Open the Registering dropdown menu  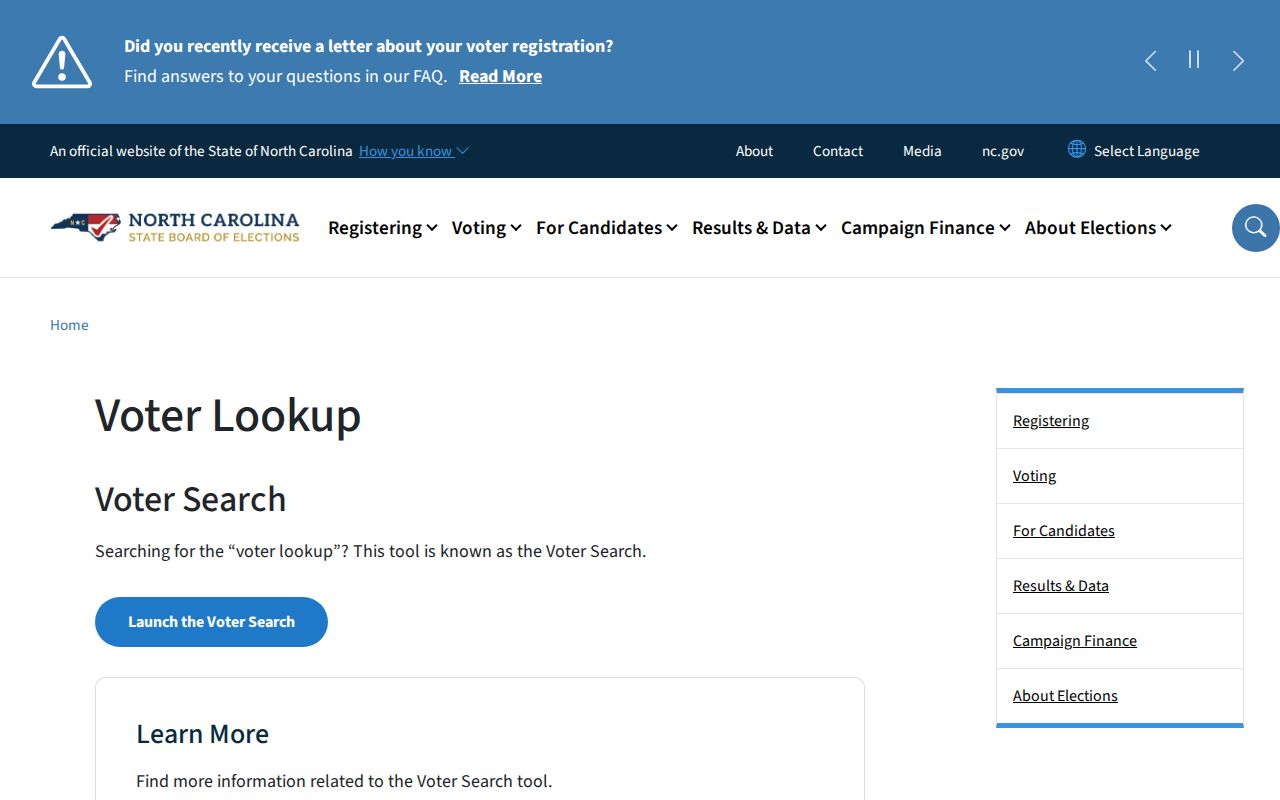coord(383,228)
